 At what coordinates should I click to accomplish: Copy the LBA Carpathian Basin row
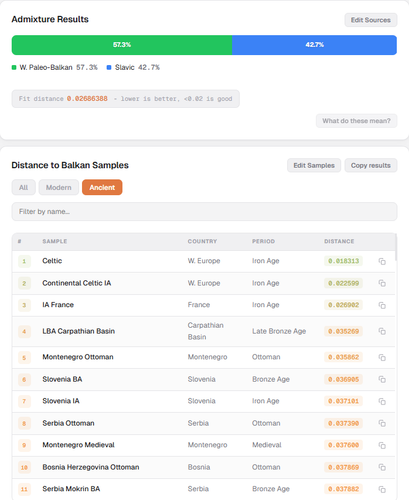pos(382,331)
